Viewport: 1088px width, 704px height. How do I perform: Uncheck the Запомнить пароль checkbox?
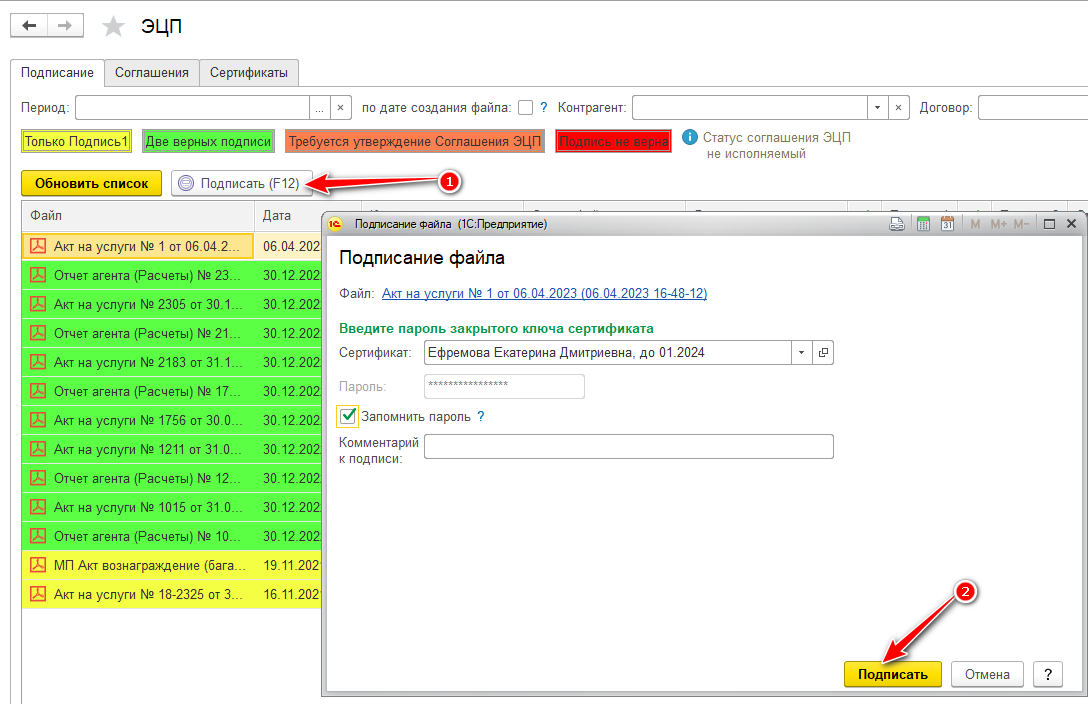[349, 416]
